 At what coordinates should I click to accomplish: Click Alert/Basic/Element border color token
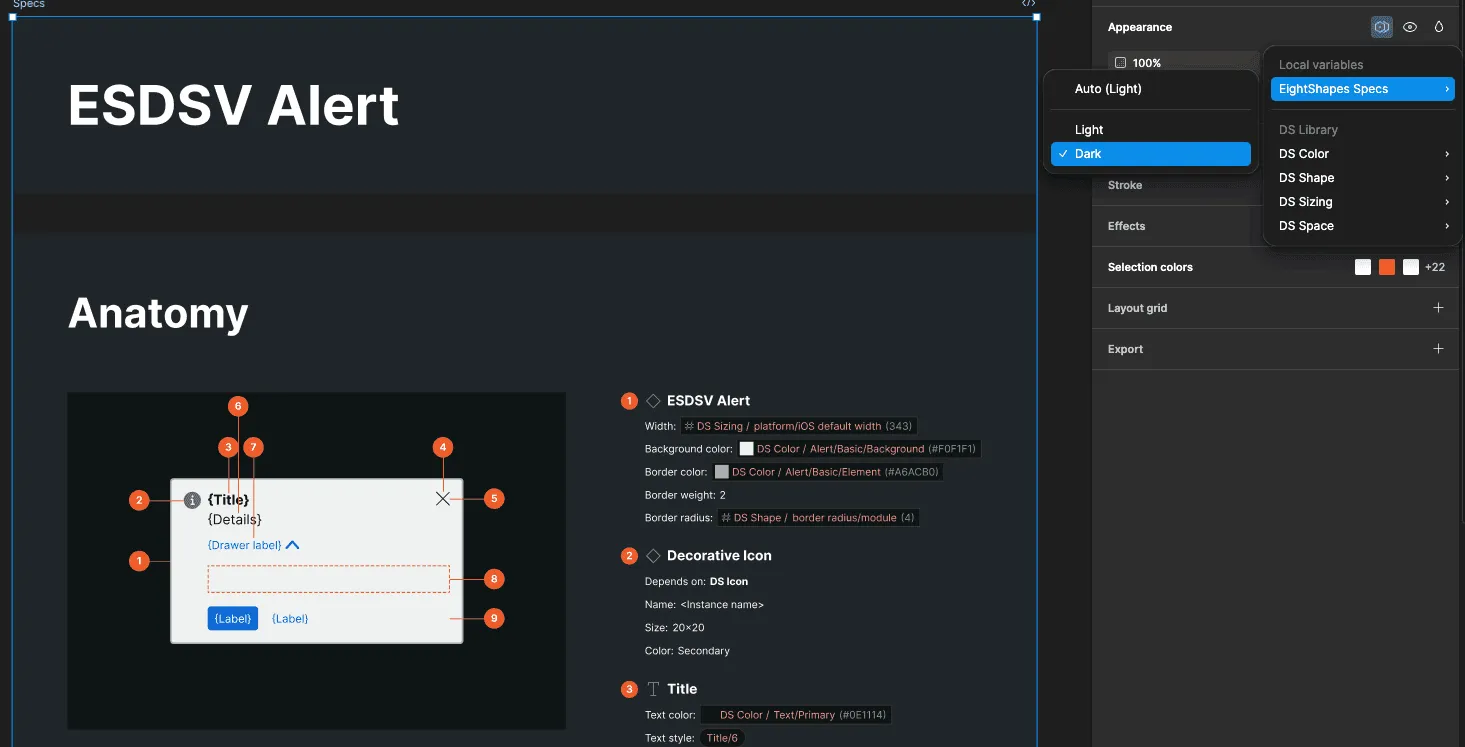coord(827,472)
